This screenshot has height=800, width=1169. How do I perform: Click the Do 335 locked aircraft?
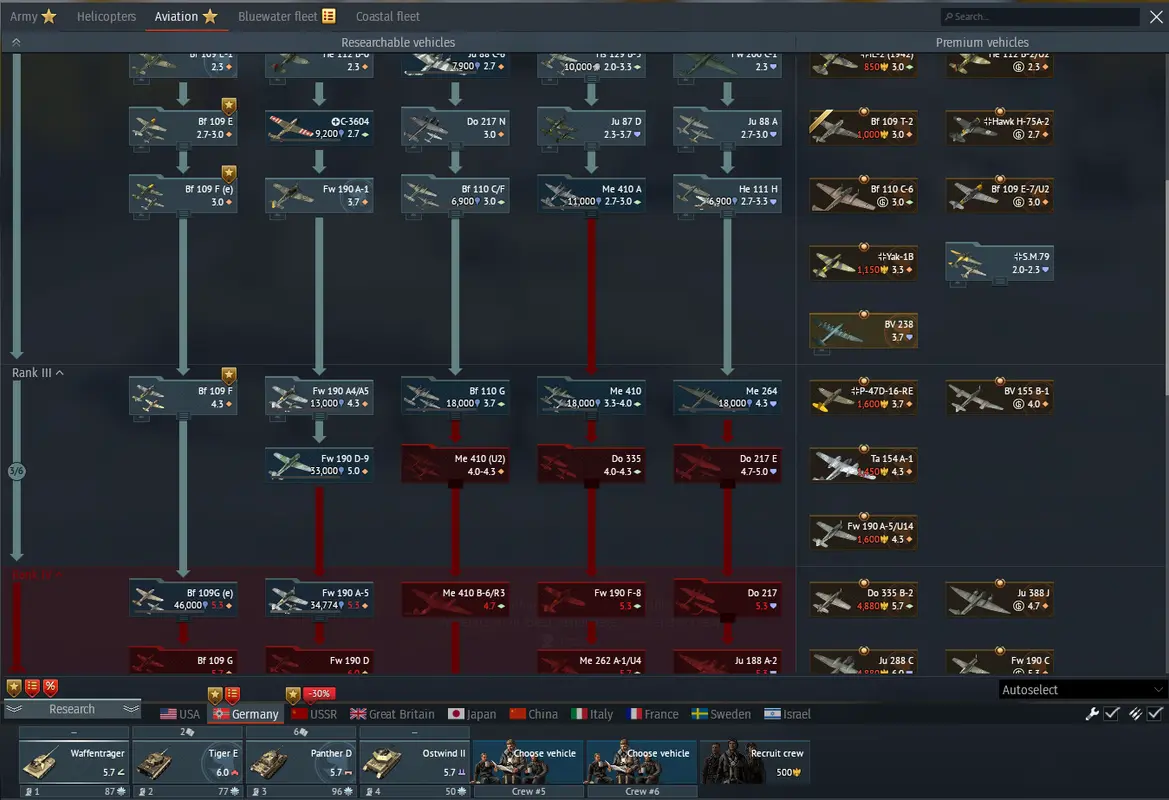click(591, 464)
